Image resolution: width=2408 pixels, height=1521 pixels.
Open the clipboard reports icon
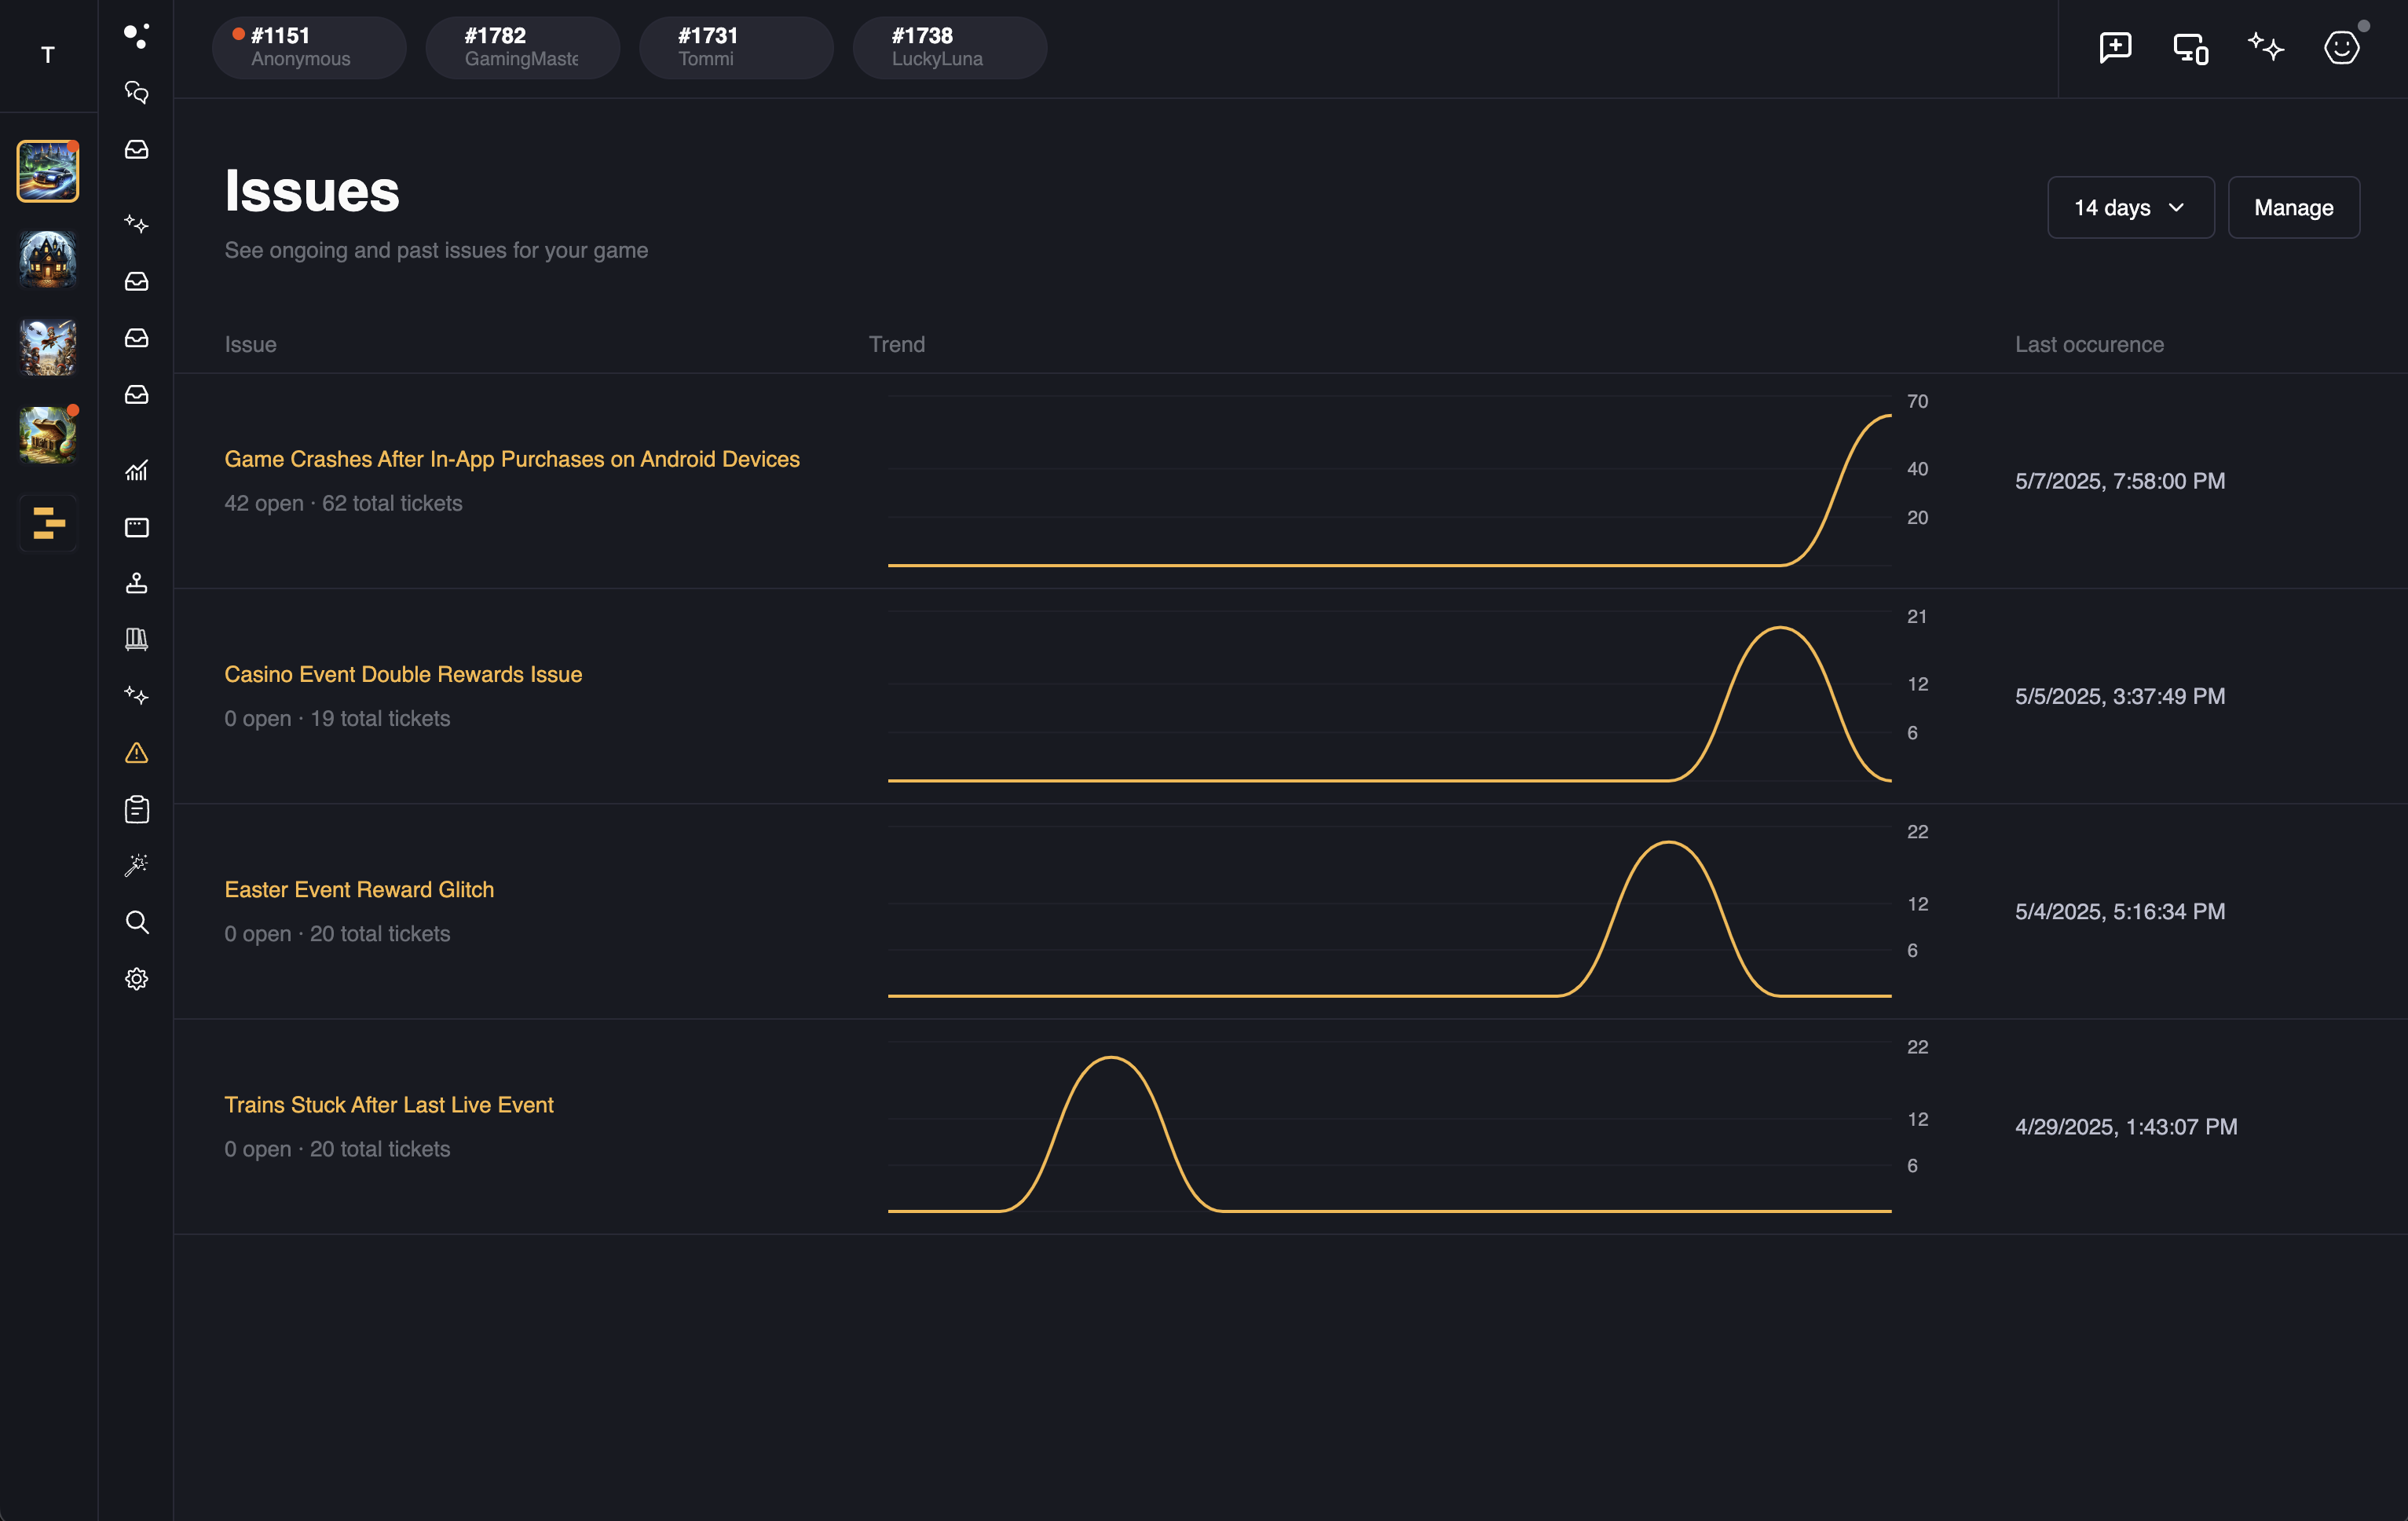pyautogui.click(x=137, y=809)
